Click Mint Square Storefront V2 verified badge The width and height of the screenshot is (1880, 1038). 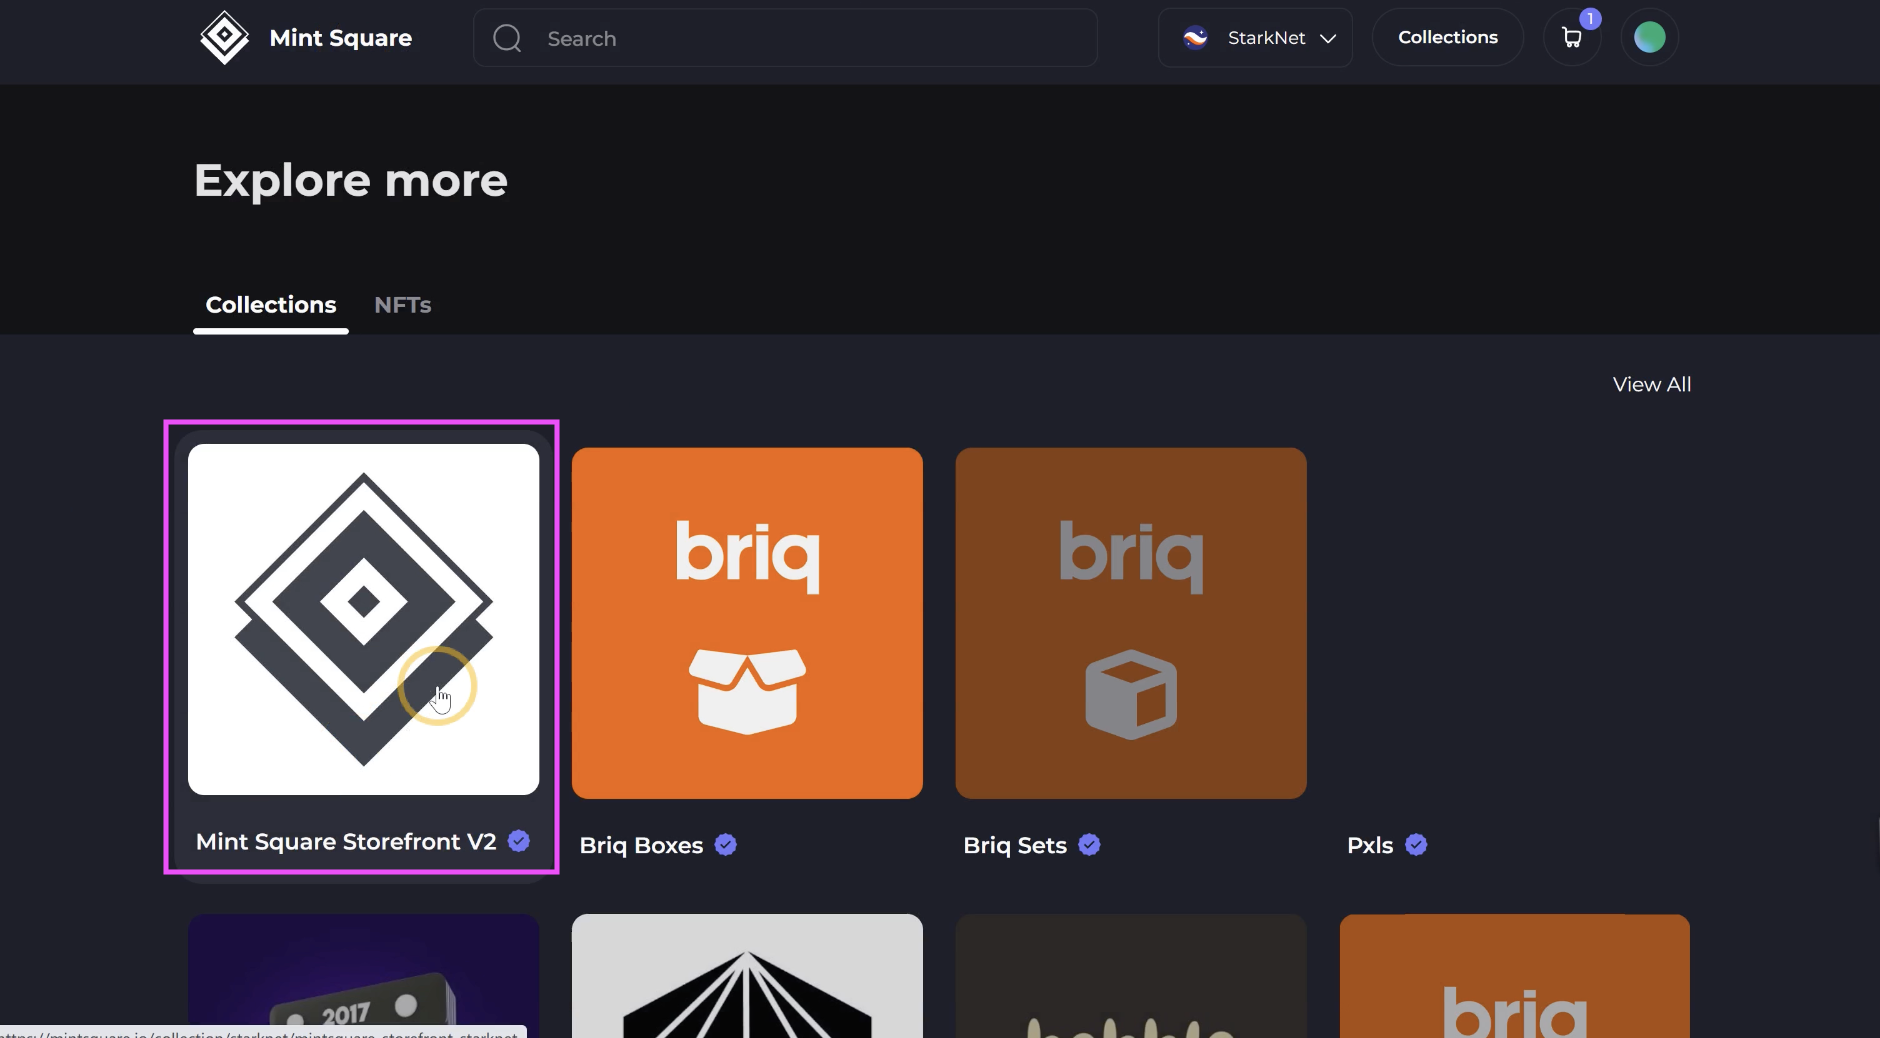pyautogui.click(x=518, y=841)
